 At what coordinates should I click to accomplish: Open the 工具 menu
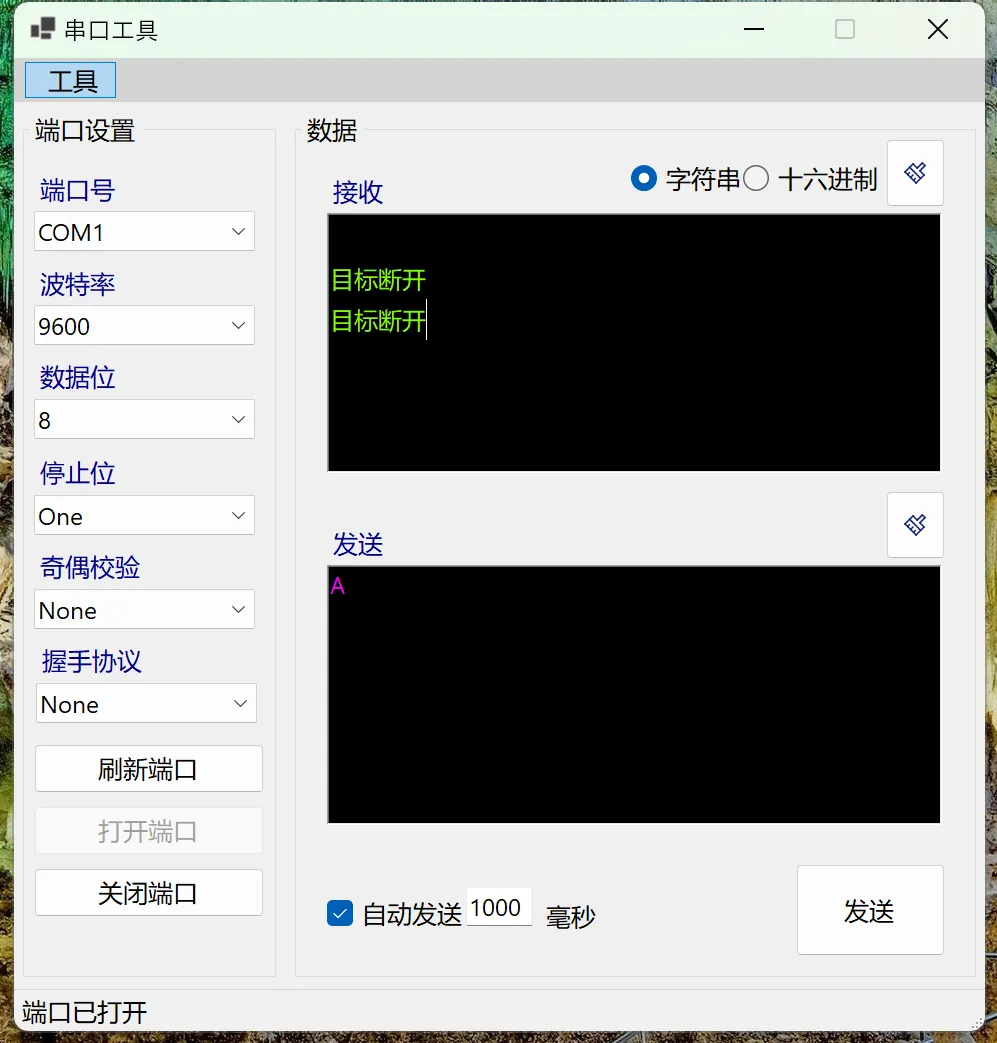pyautogui.click(x=71, y=80)
